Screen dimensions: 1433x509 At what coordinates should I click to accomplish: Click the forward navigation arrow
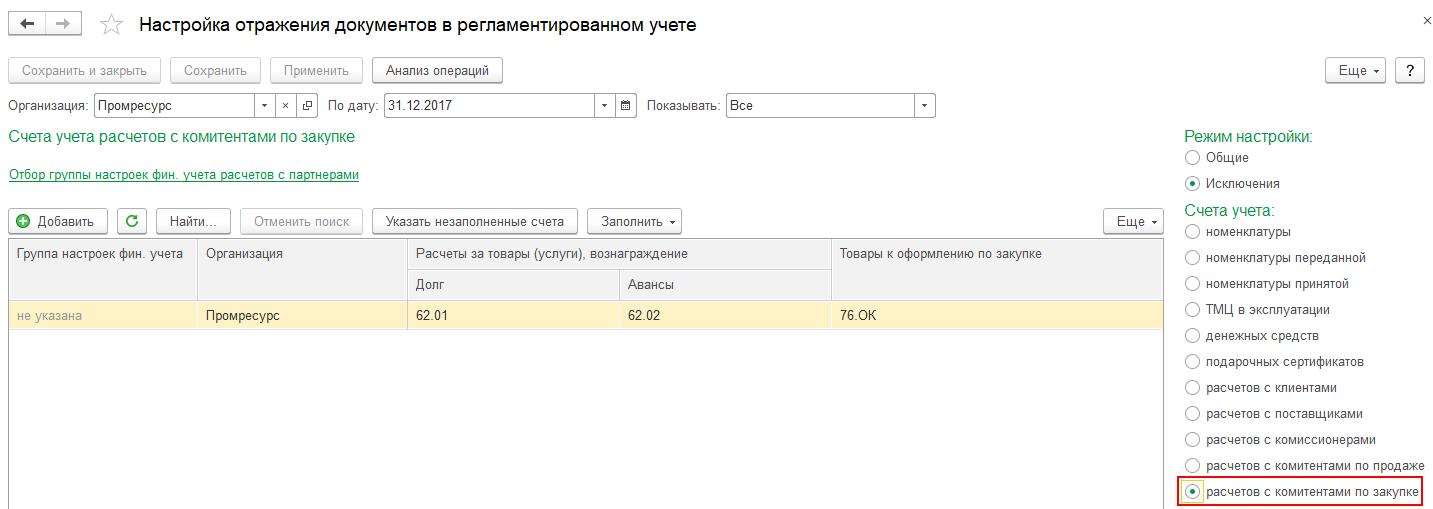click(x=63, y=25)
